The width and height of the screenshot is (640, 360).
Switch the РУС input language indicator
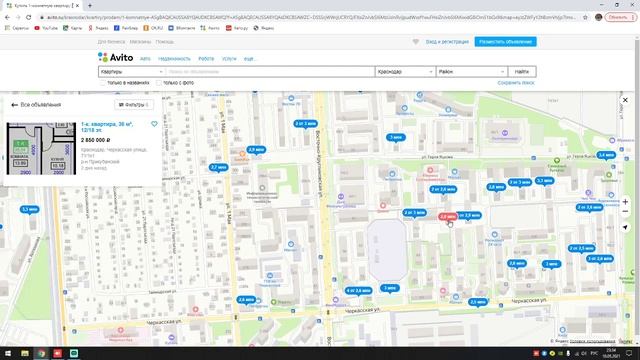tap(595, 353)
